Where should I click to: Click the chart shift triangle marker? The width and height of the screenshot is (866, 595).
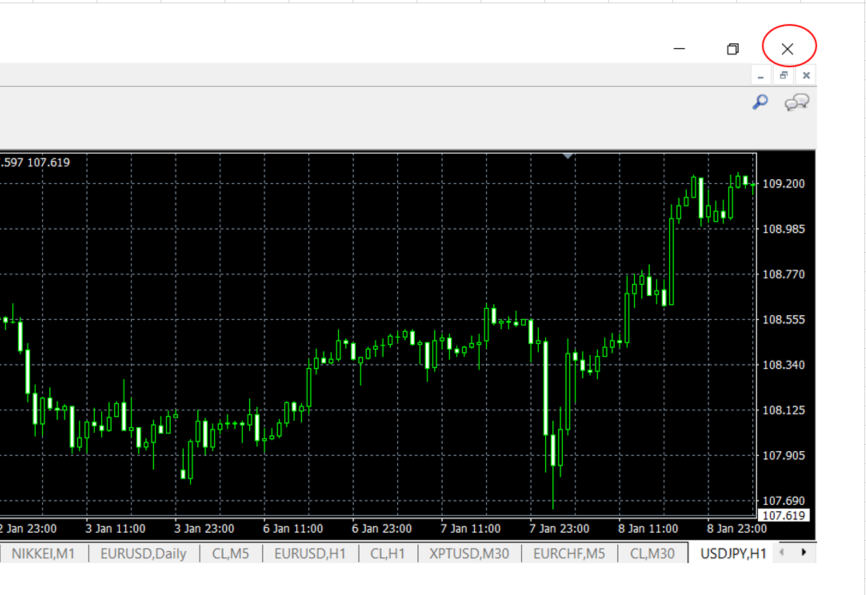tap(568, 156)
